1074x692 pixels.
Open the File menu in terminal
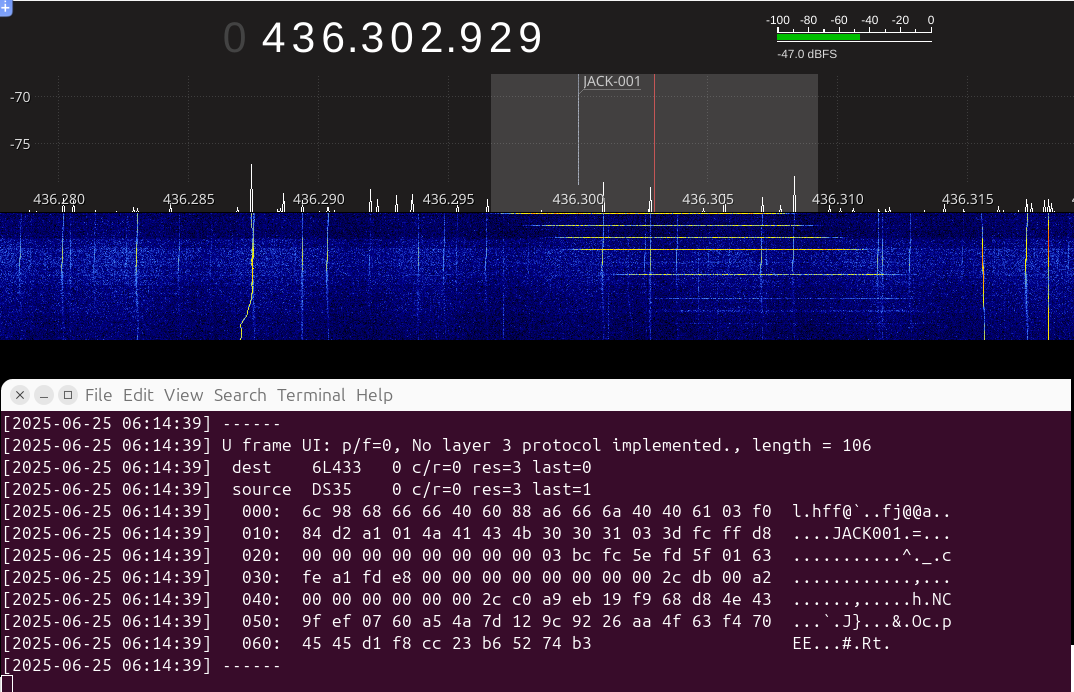pyautogui.click(x=98, y=395)
